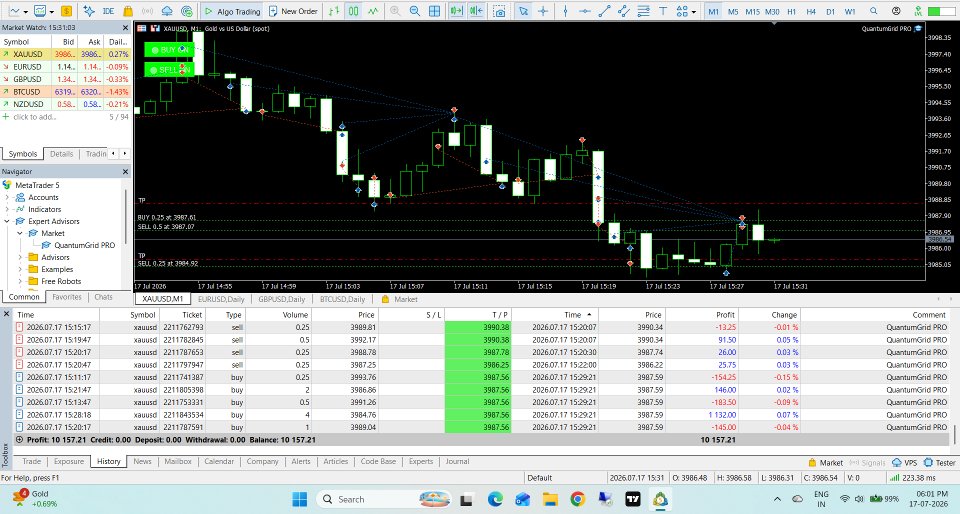Close the Market Watch panel

126,28
